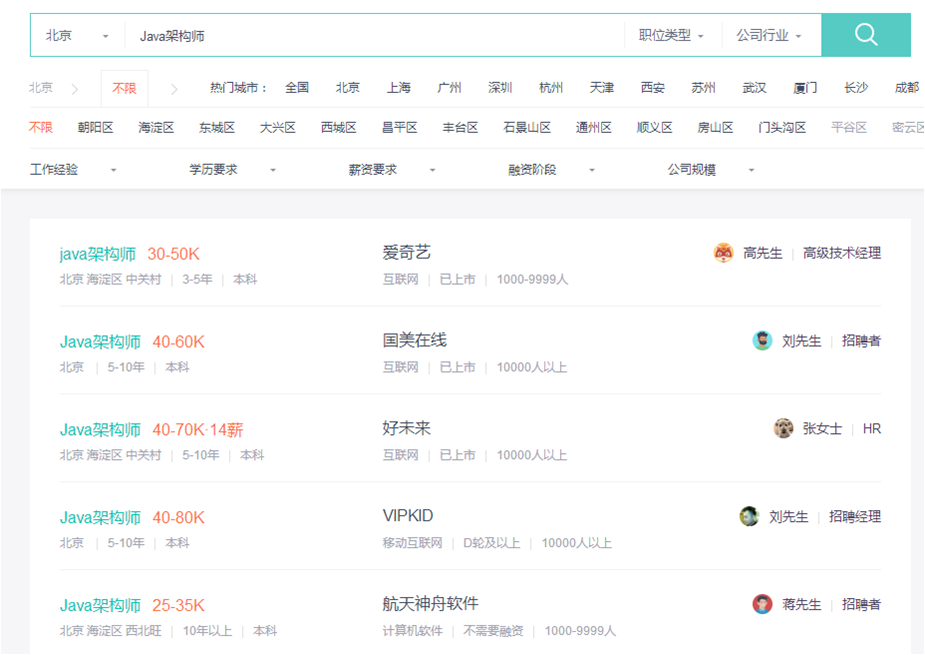This screenshot has height=655, width=925.
Task: Open the 公司行业 dropdown
Action: click(769, 35)
